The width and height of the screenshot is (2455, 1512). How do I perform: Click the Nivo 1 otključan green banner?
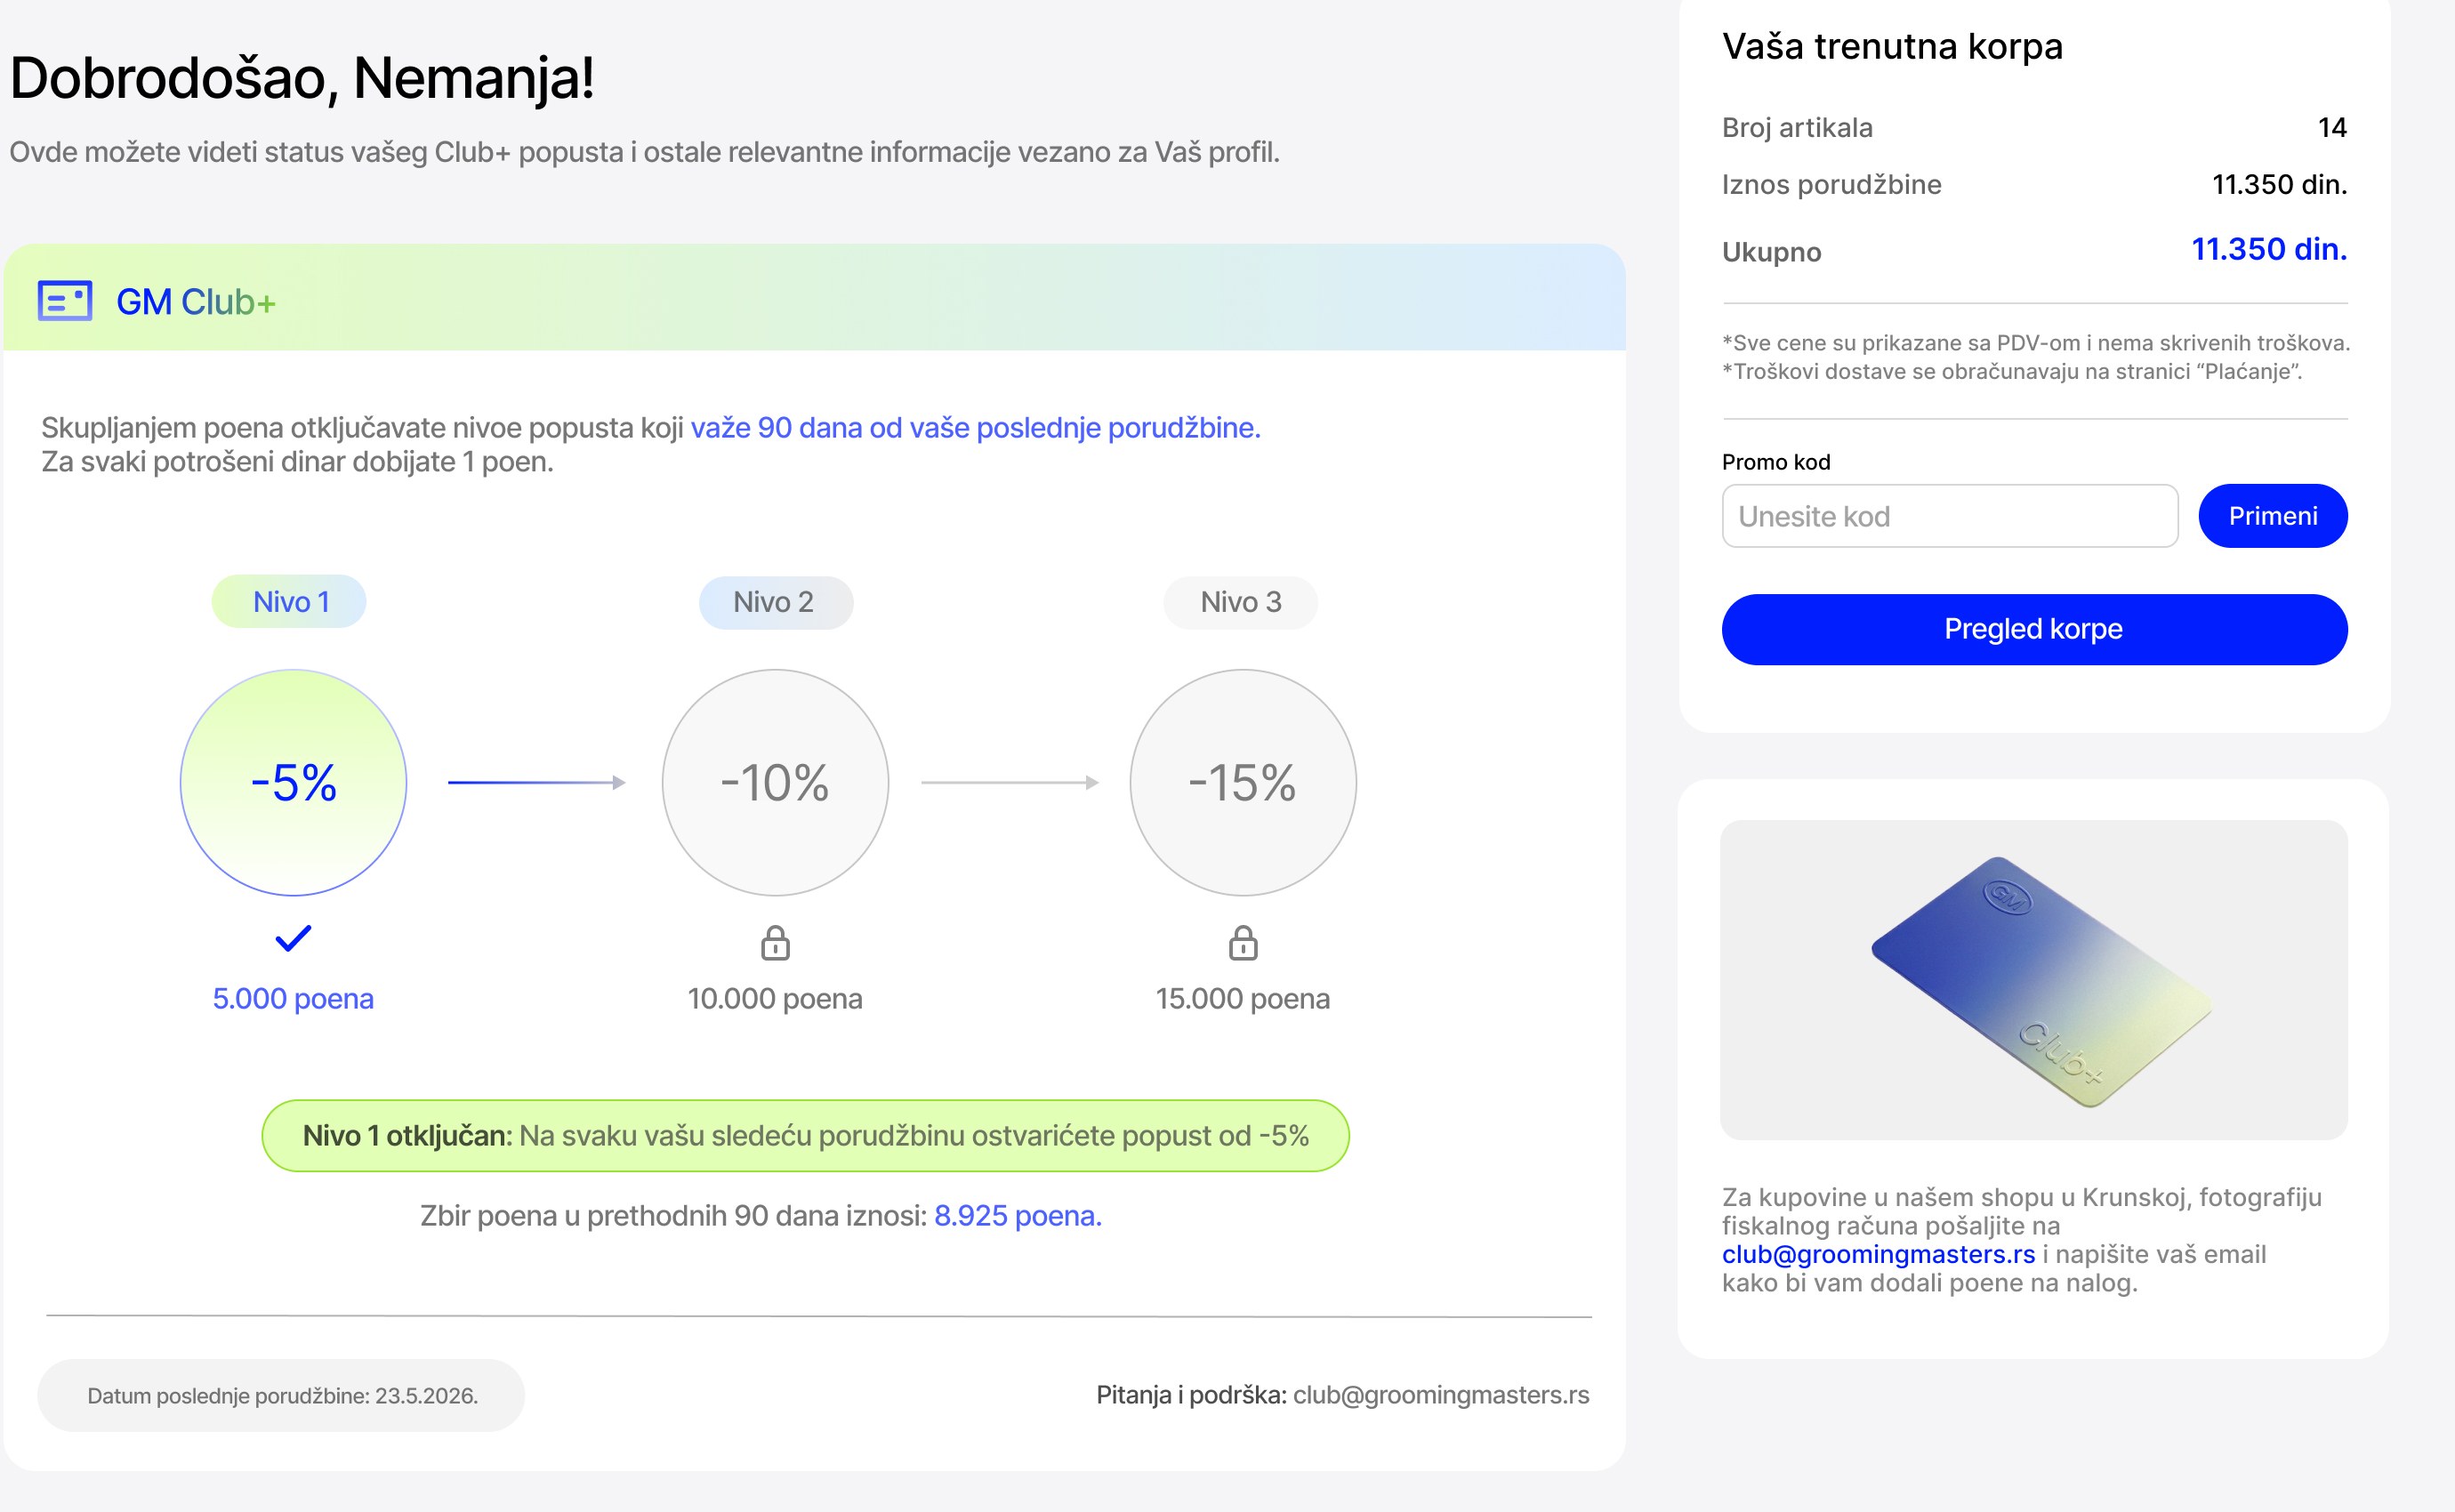coord(805,1136)
